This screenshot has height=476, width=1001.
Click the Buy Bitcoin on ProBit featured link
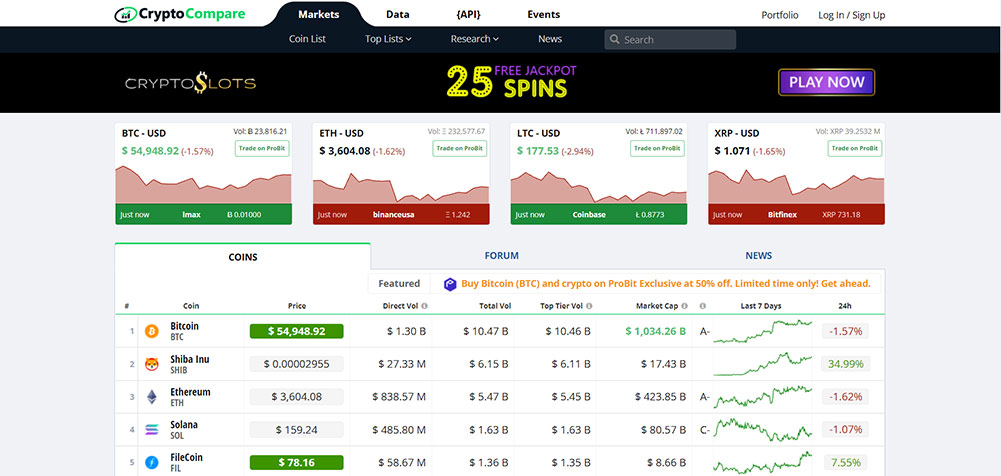coord(666,284)
